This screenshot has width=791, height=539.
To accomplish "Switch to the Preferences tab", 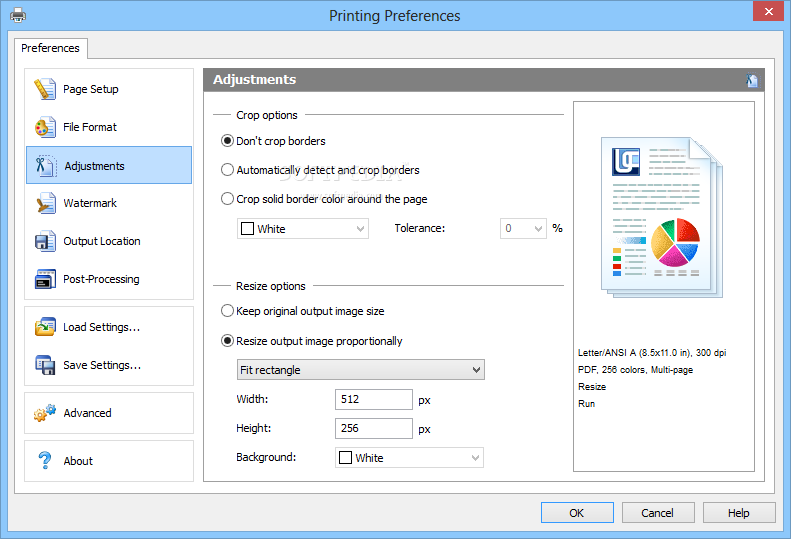I will [x=50, y=48].
